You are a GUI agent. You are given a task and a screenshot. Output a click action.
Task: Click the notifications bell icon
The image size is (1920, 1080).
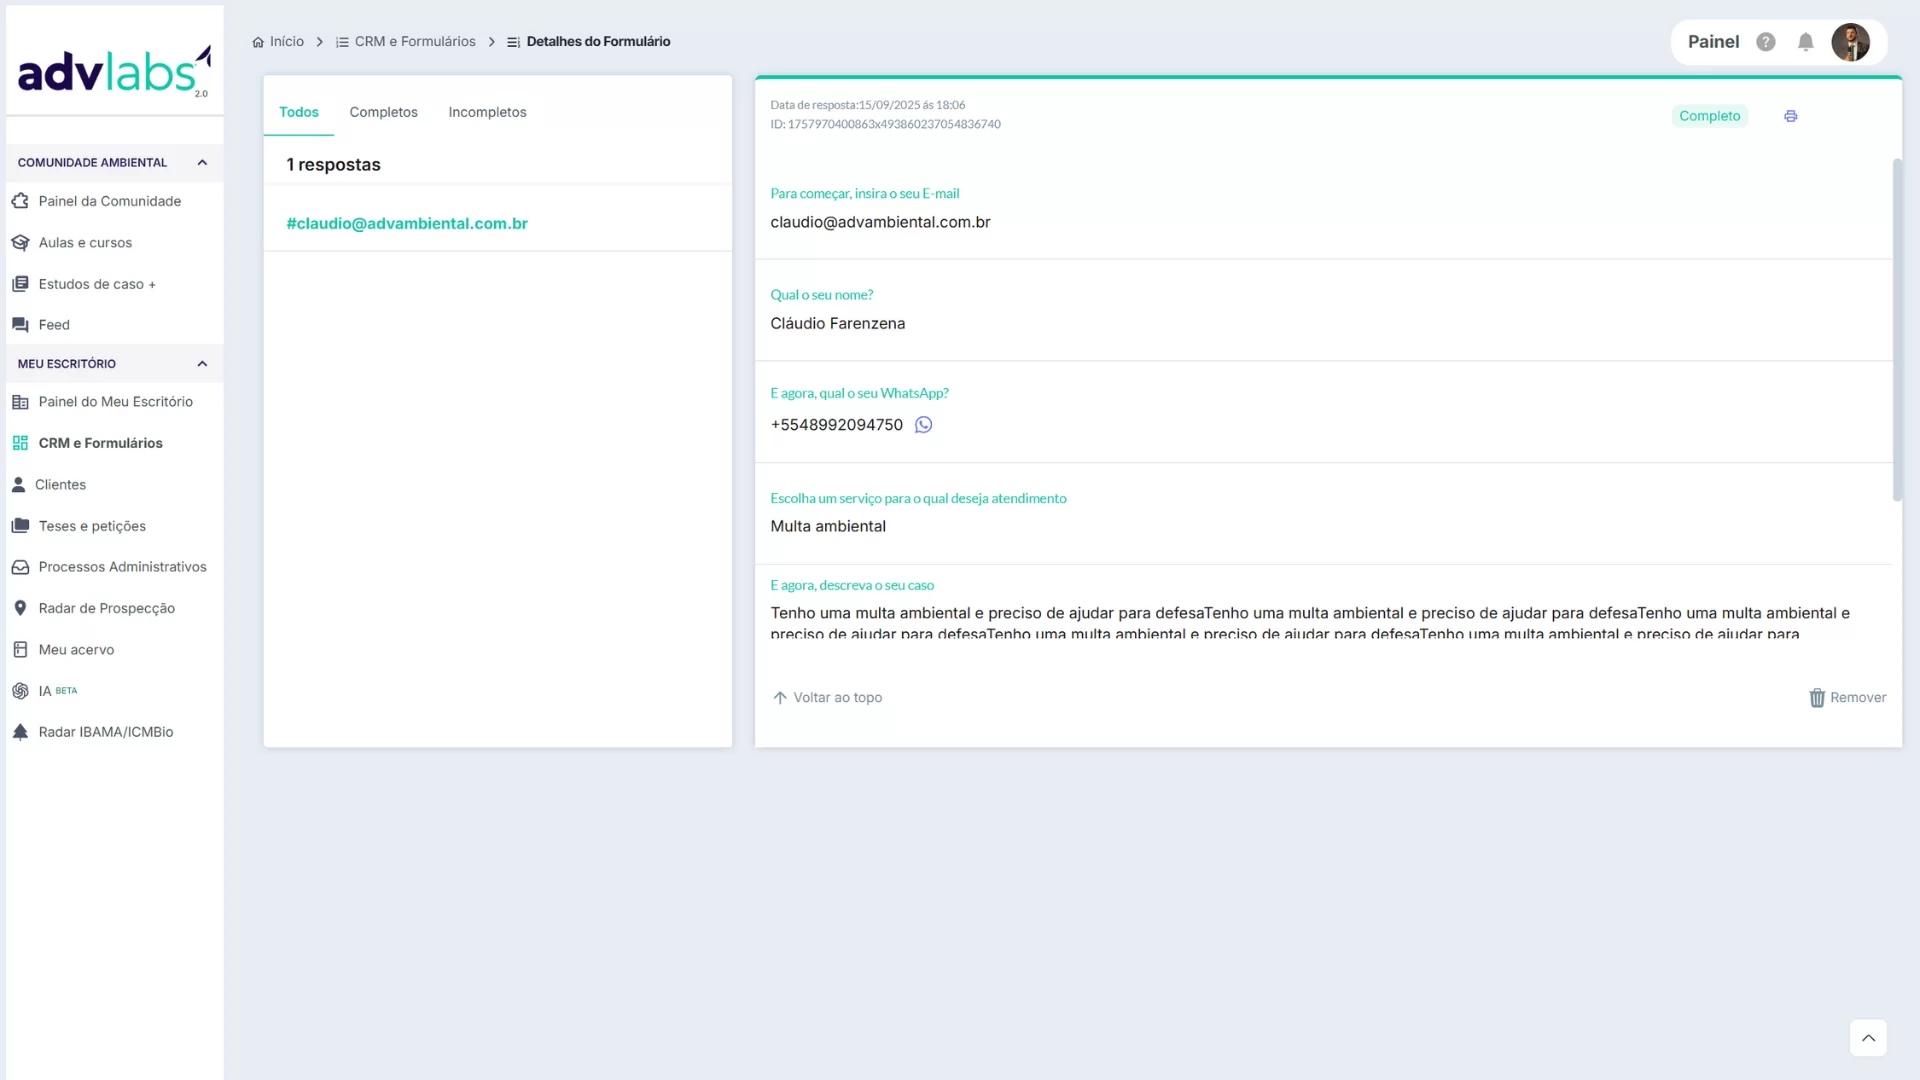pos(1805,42)
